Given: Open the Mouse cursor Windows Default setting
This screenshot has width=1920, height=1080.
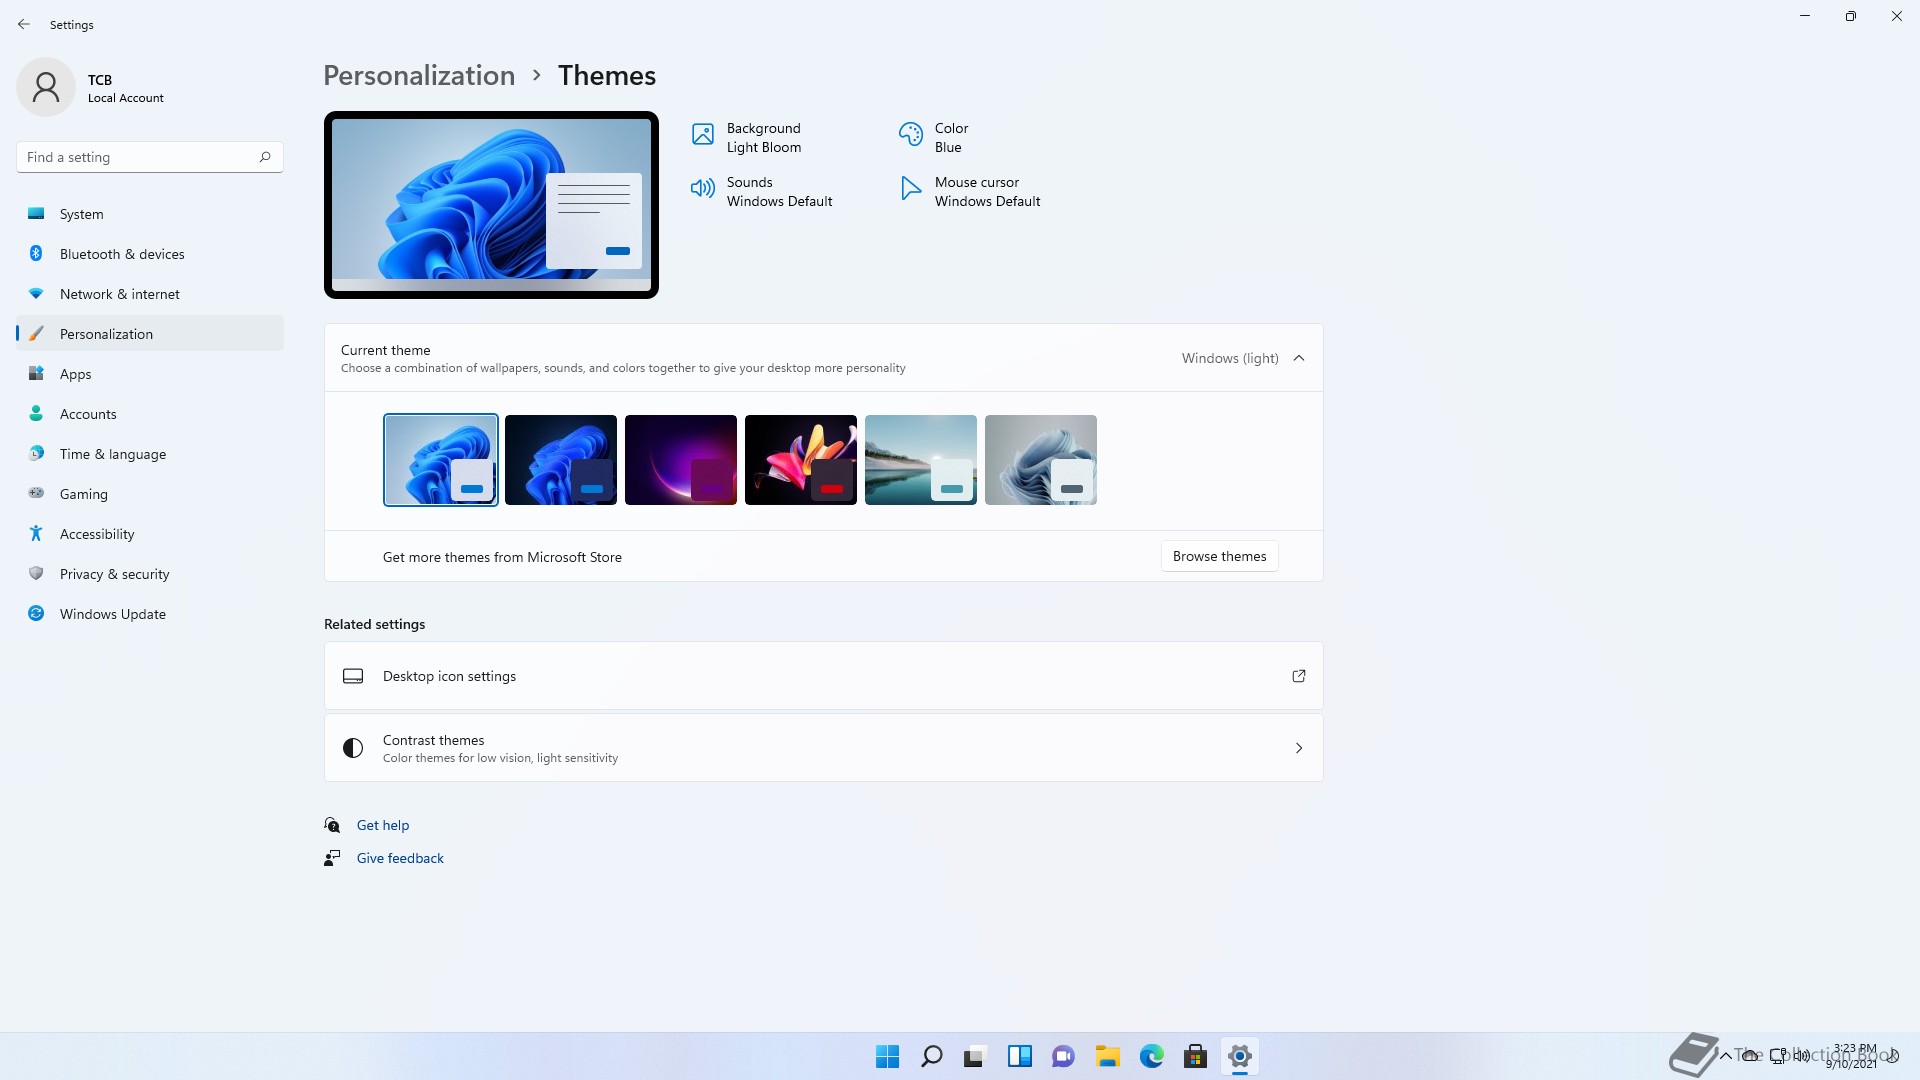Looking at the screenshot, I should (970, 192).
